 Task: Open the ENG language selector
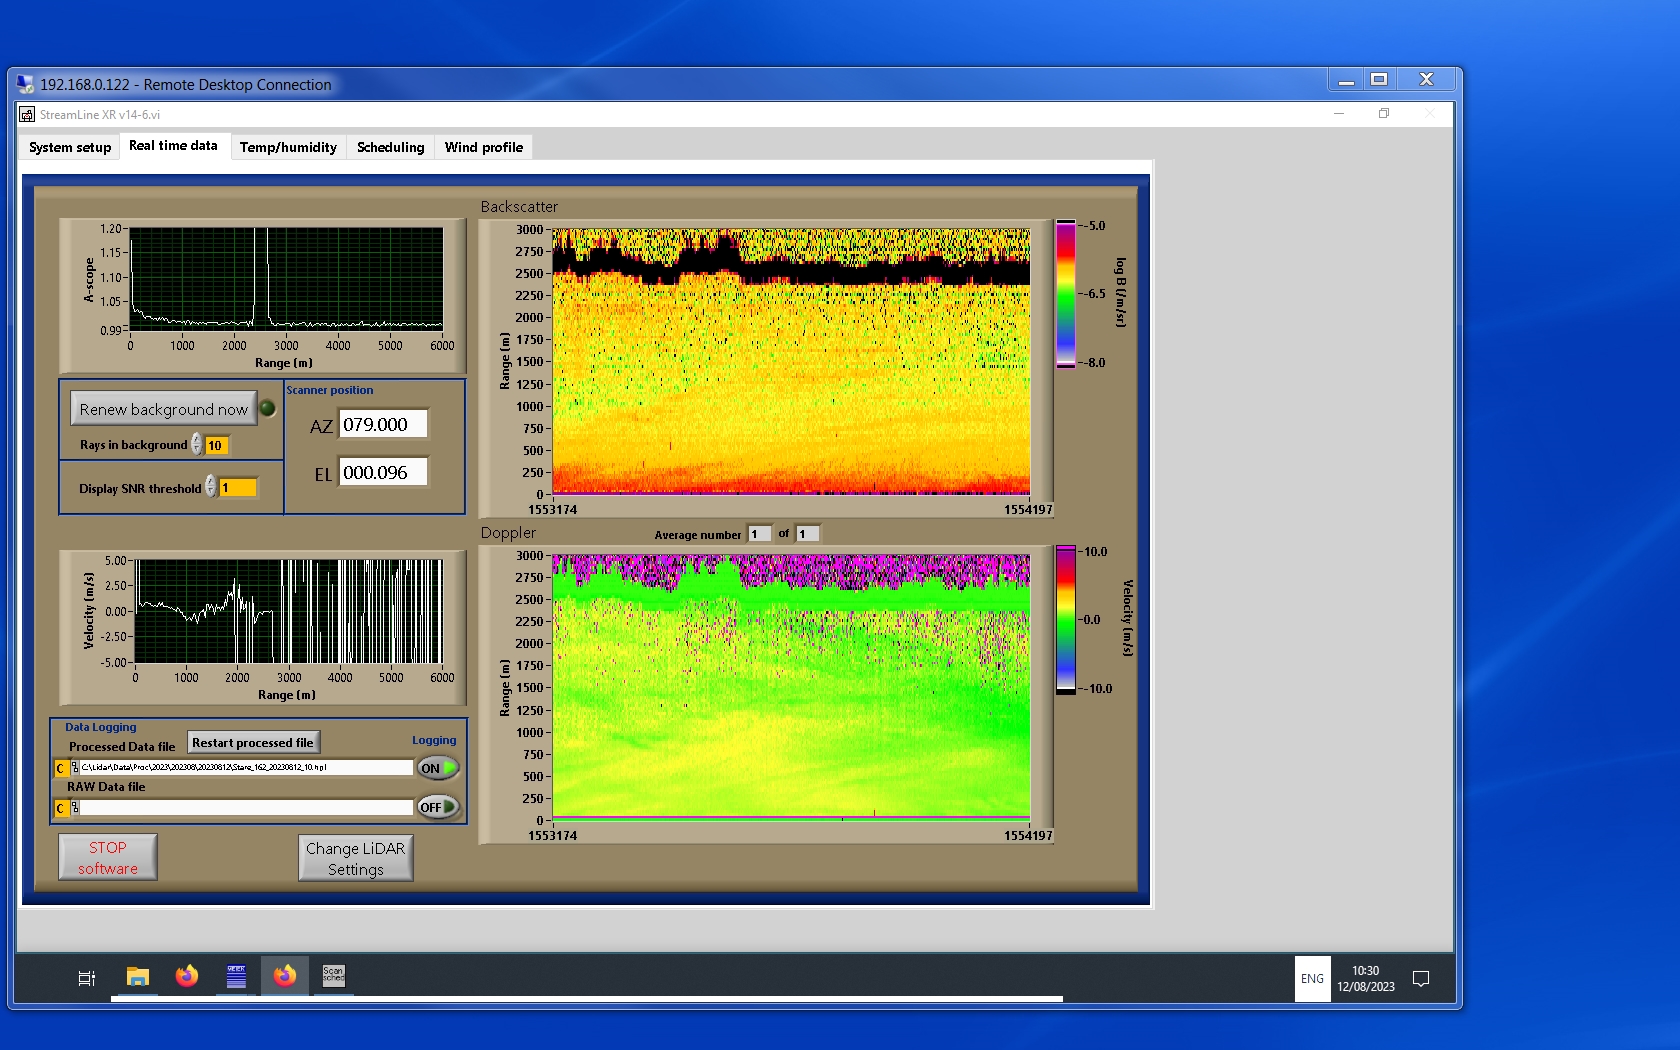[1312, 979]
